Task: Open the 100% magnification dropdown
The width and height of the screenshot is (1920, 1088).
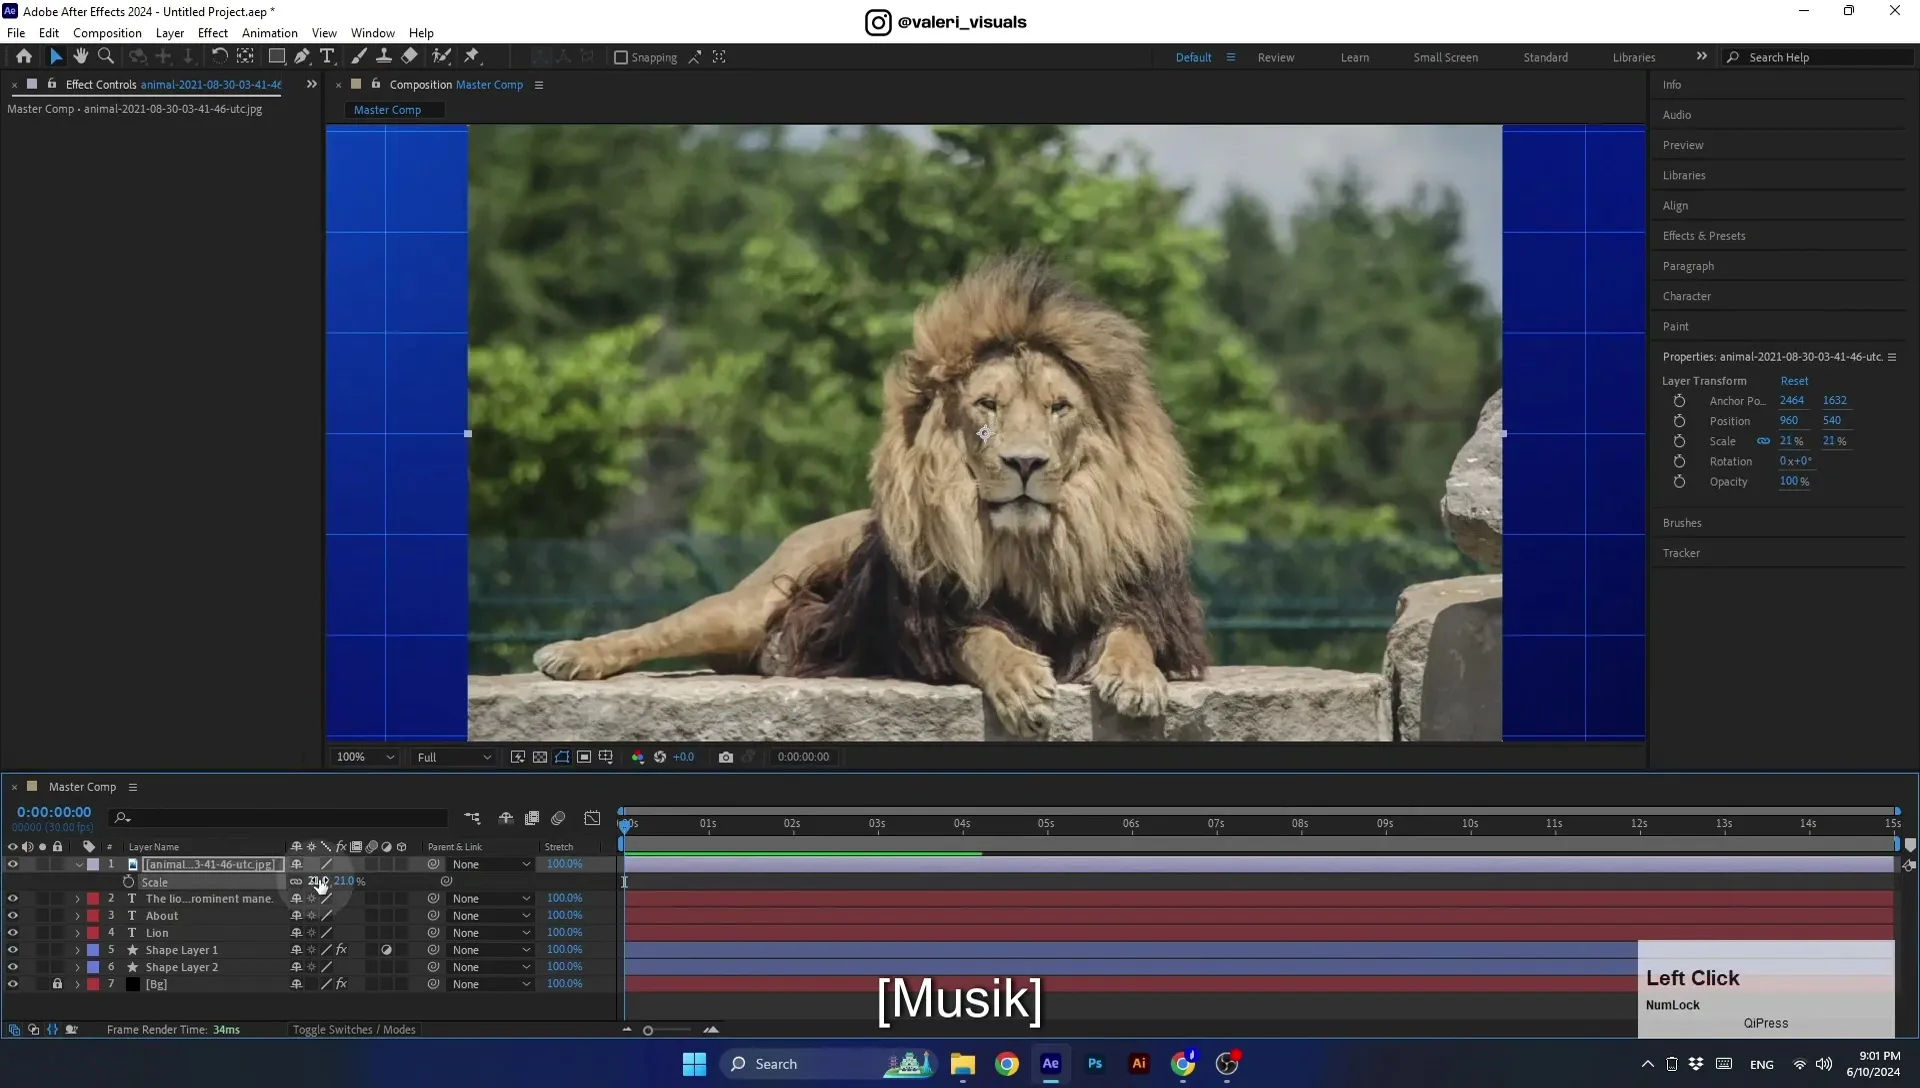Action: [365, 757]
